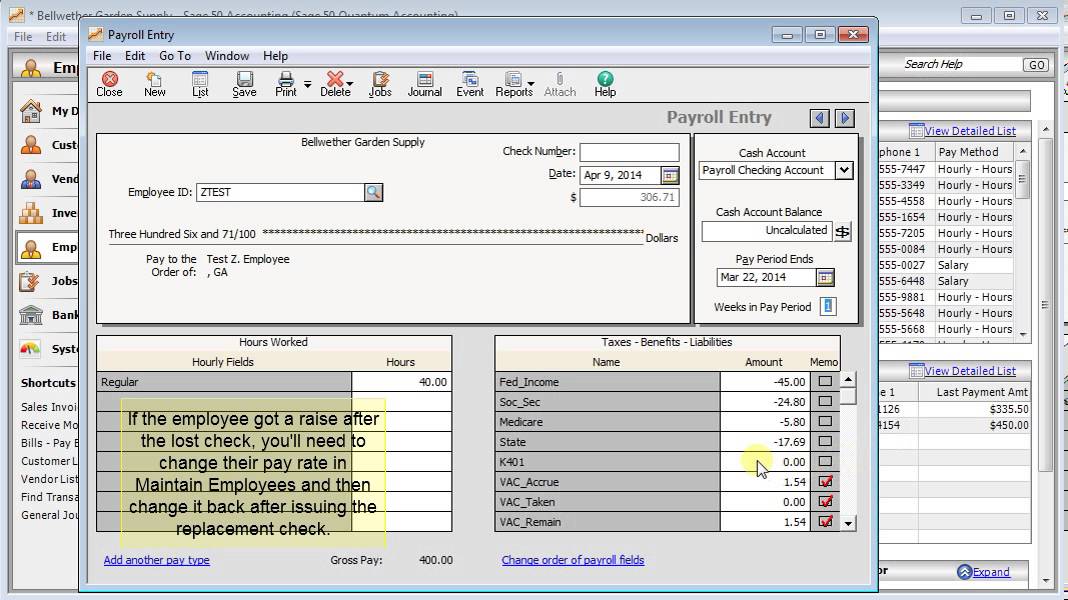
Task: Click the Event toolbar icon
Action: pyautogui.click(x=470, y=84)
